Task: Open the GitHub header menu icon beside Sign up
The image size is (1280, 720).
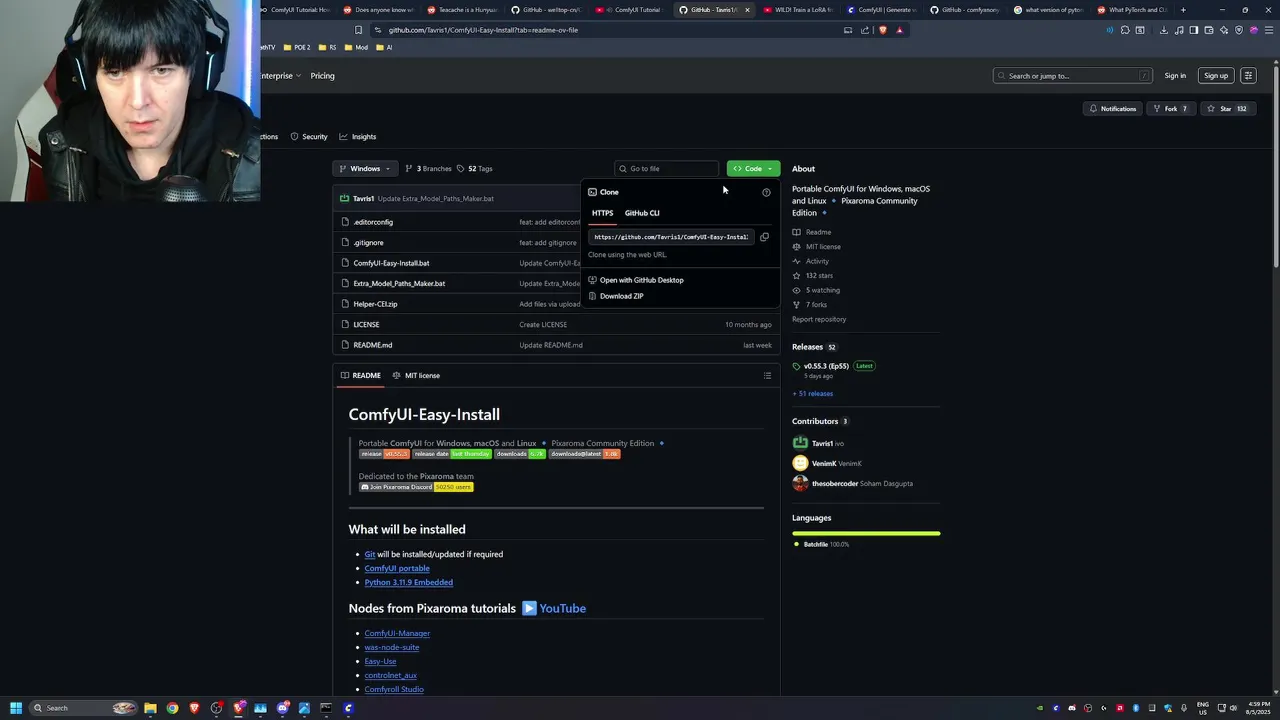Action: (1248, 76)
